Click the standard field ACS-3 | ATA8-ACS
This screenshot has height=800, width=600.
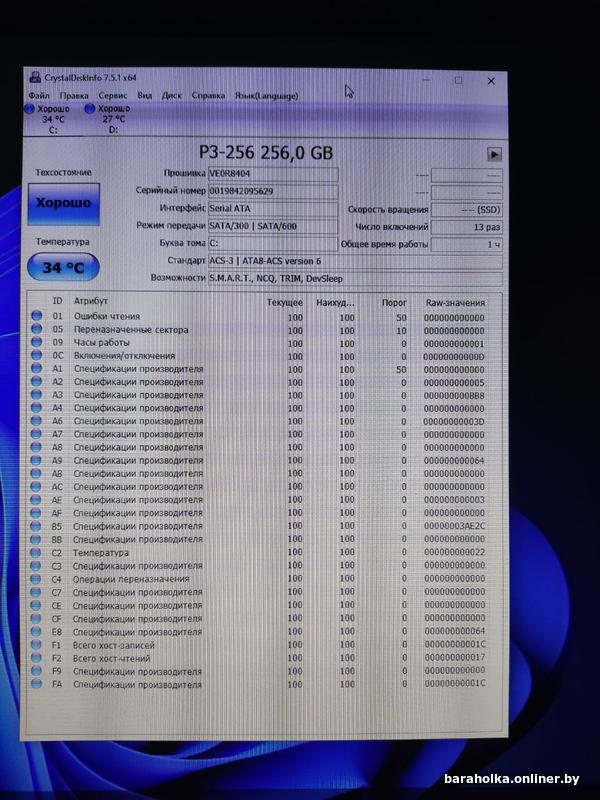click(355, 261)
